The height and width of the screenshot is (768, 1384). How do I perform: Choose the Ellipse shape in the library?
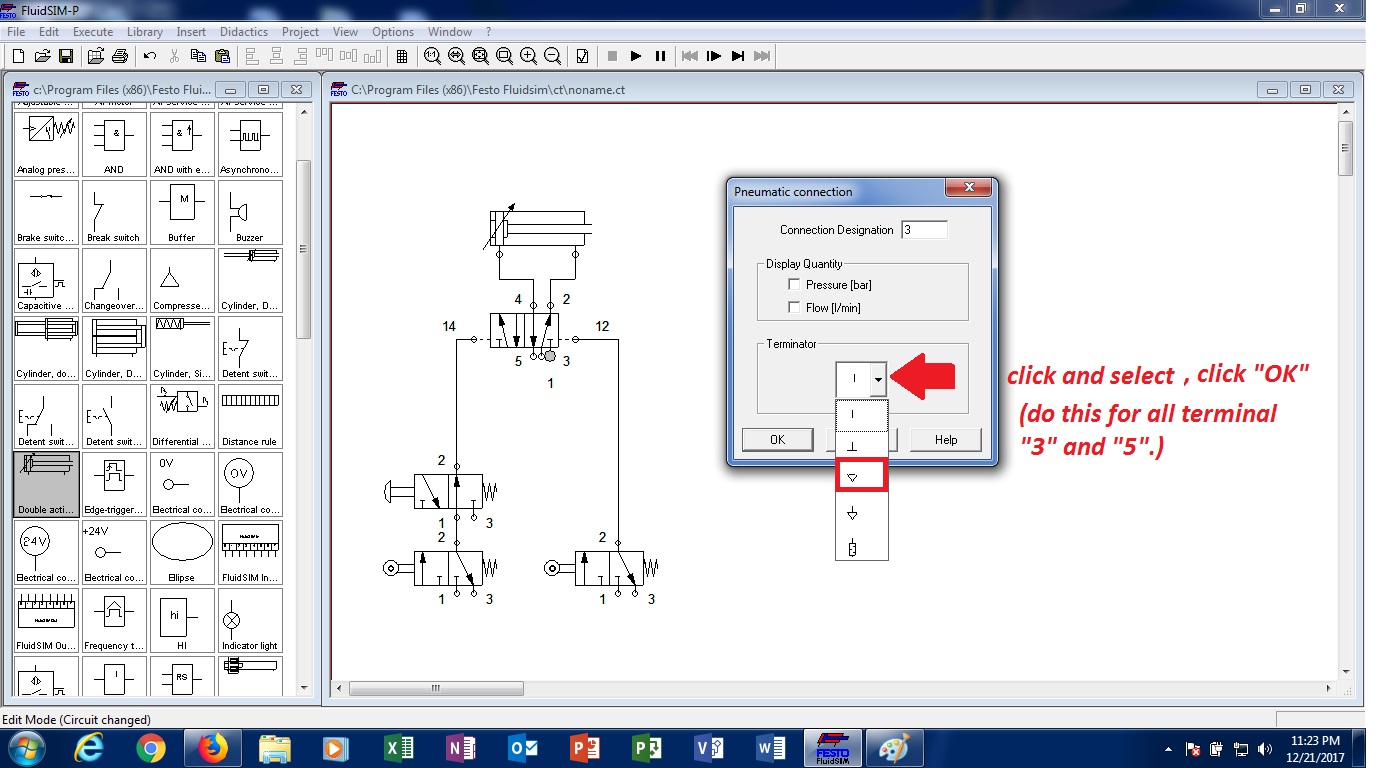point(182,552)
